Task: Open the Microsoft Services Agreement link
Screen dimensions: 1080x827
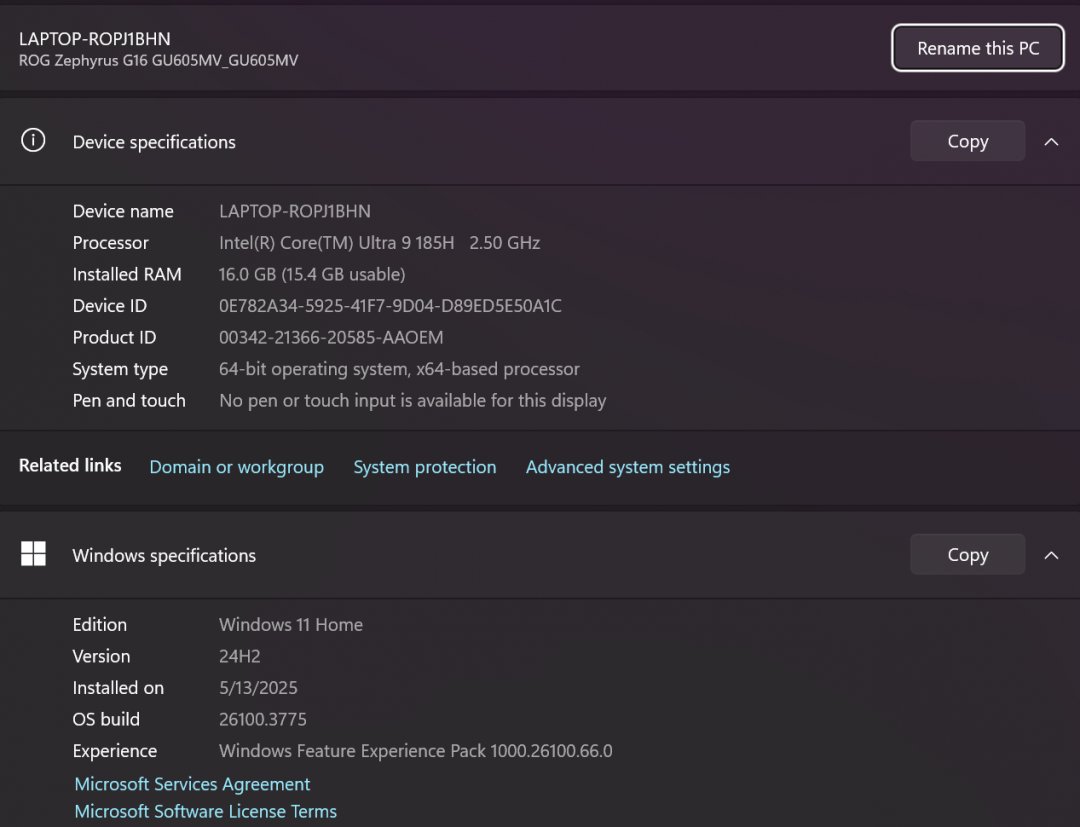Action: (192, 784)
